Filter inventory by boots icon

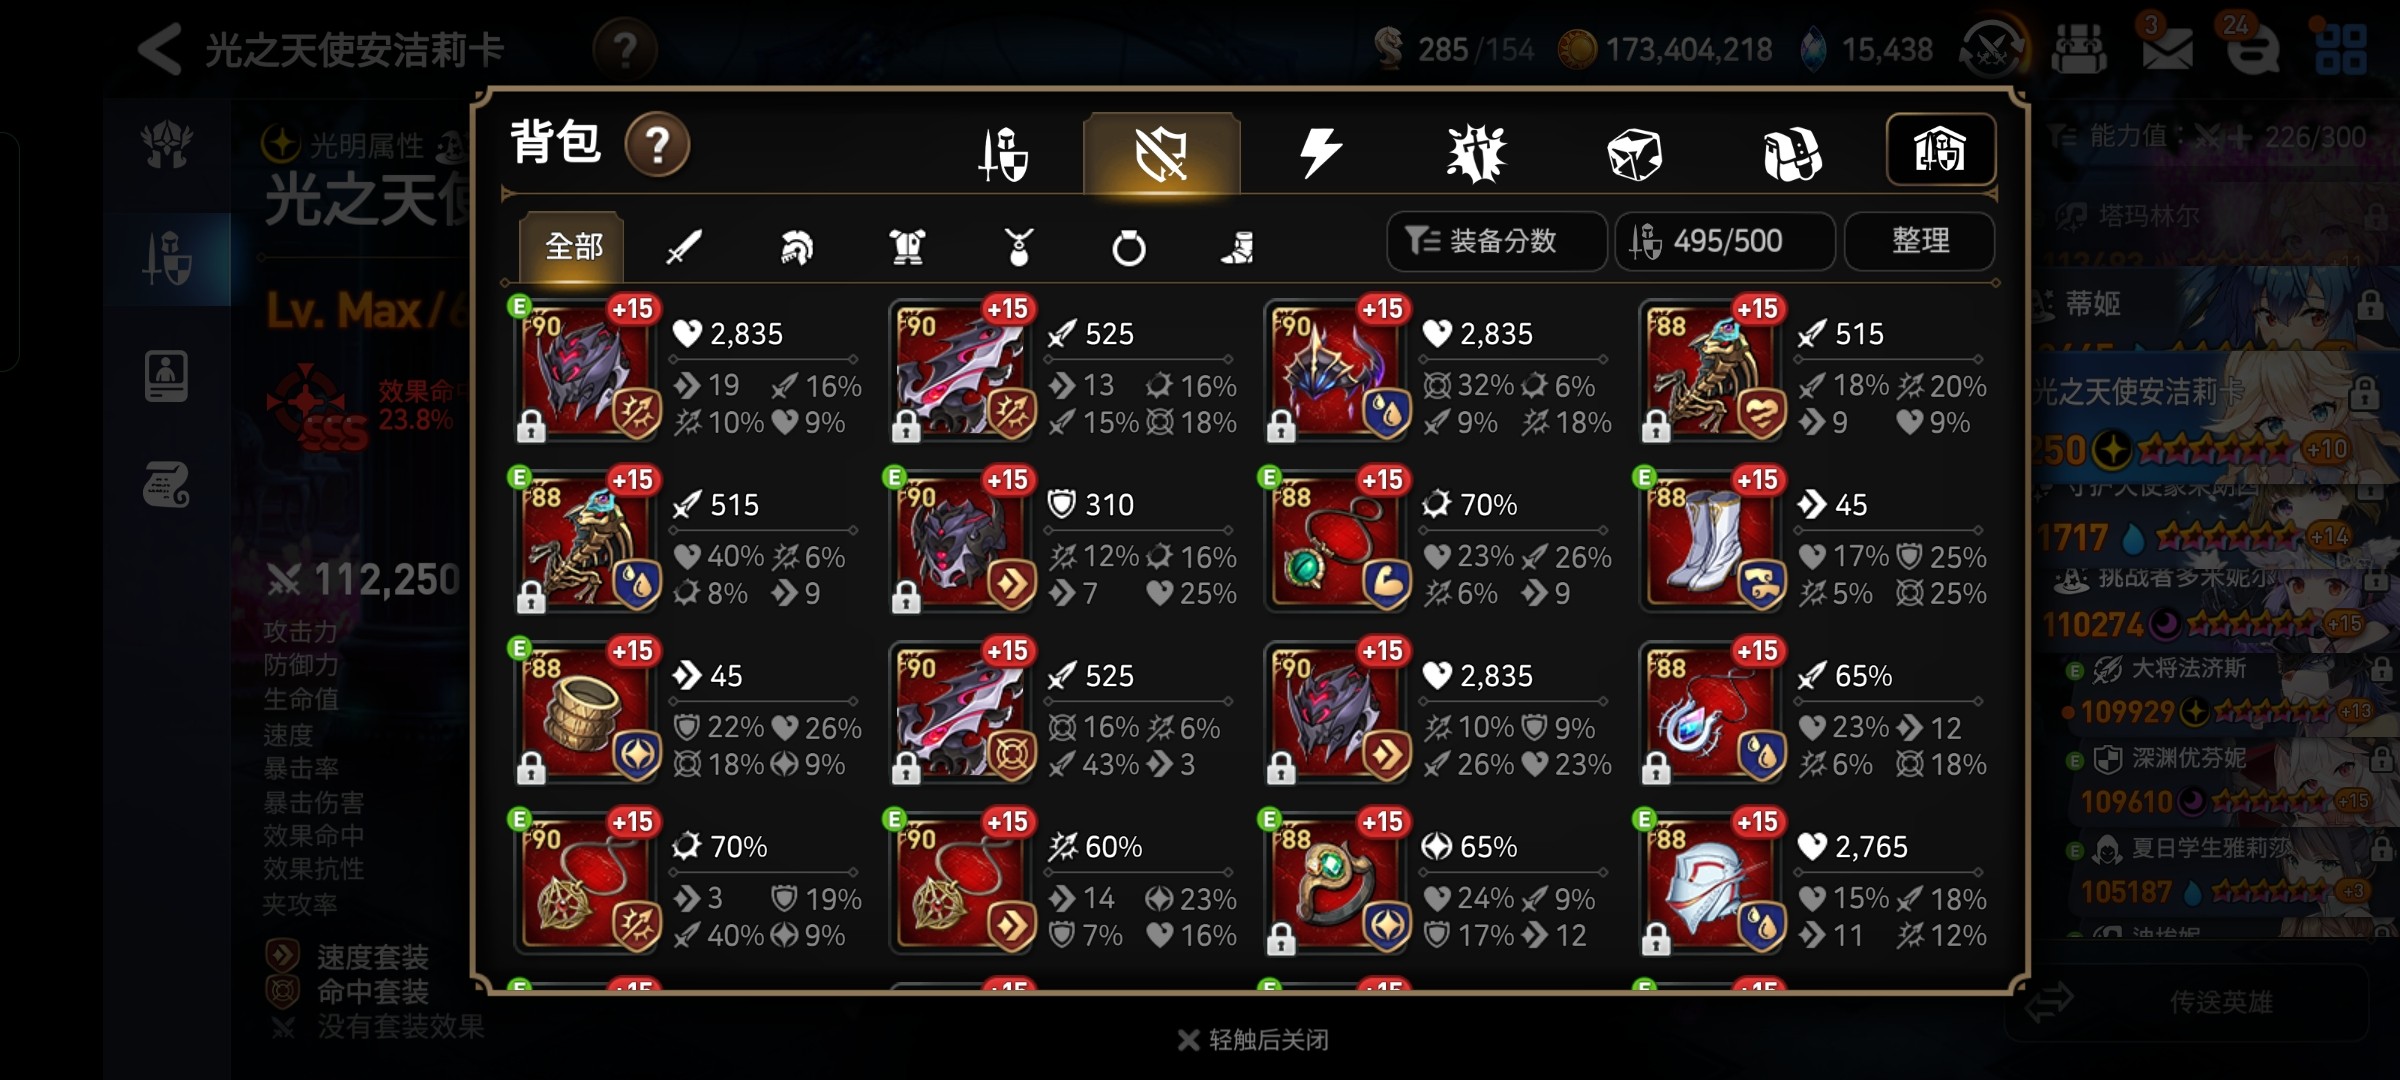(x=1238, y=246)
